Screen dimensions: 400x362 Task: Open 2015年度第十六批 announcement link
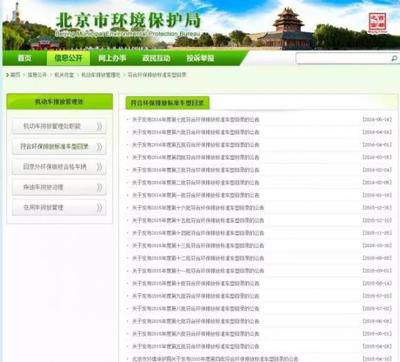[x=198, y=208]
